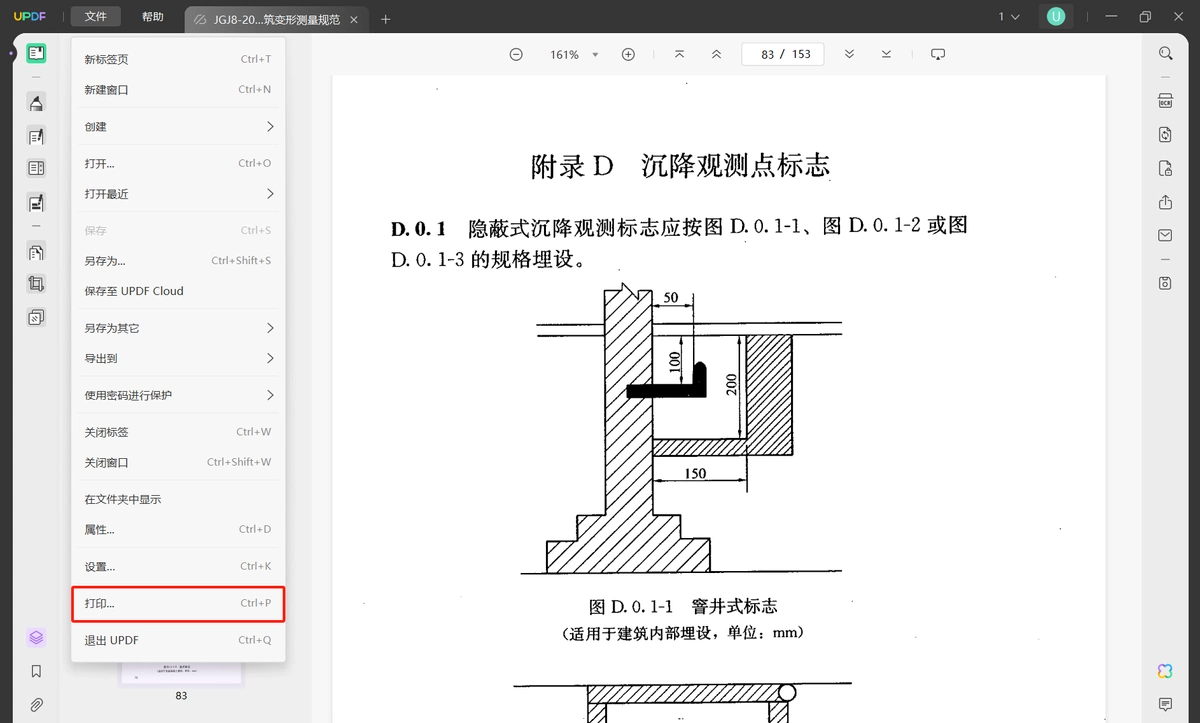Start slideshow presentation mode icon
Viewport: 1200px width, 723px height.
pyautogui.click(x=938, y=54)
